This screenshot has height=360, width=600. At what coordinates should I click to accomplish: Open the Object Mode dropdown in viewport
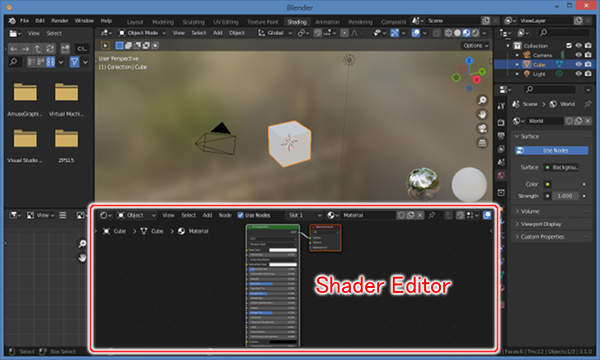(x=142, y=33)
